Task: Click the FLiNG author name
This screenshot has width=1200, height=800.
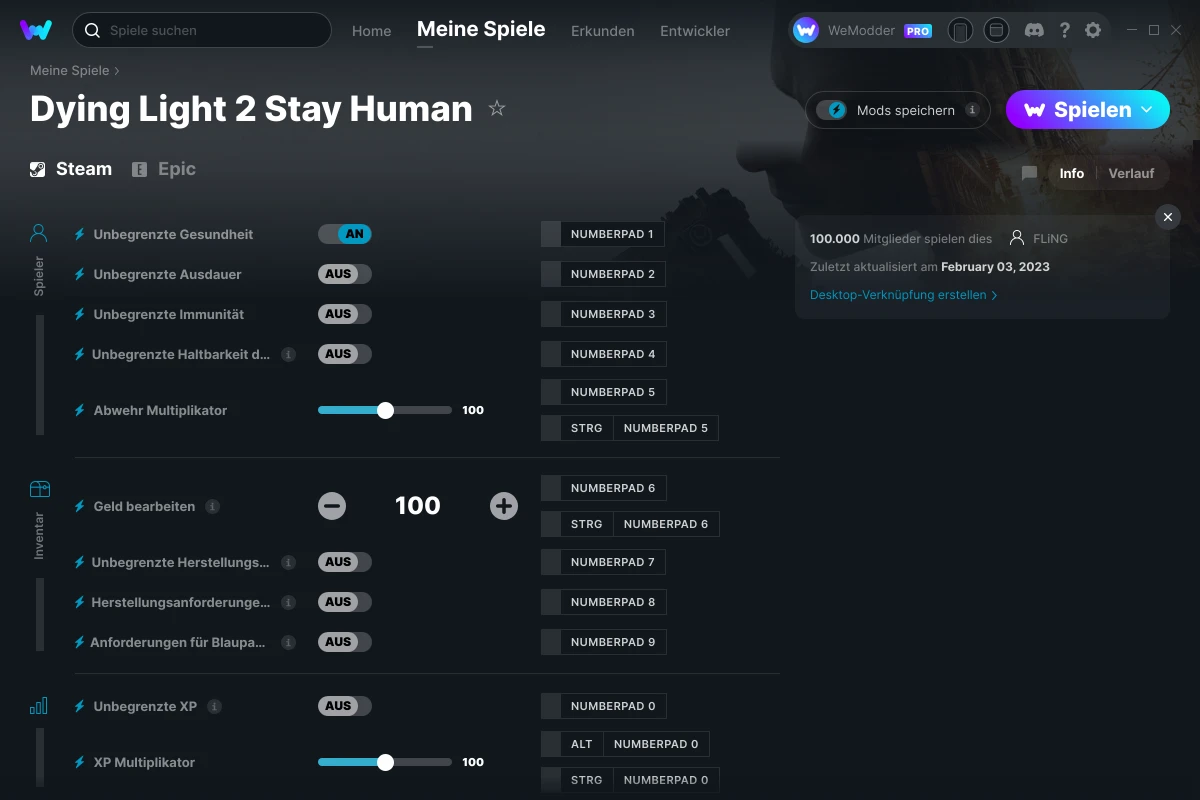Action: click(1050, 239)
